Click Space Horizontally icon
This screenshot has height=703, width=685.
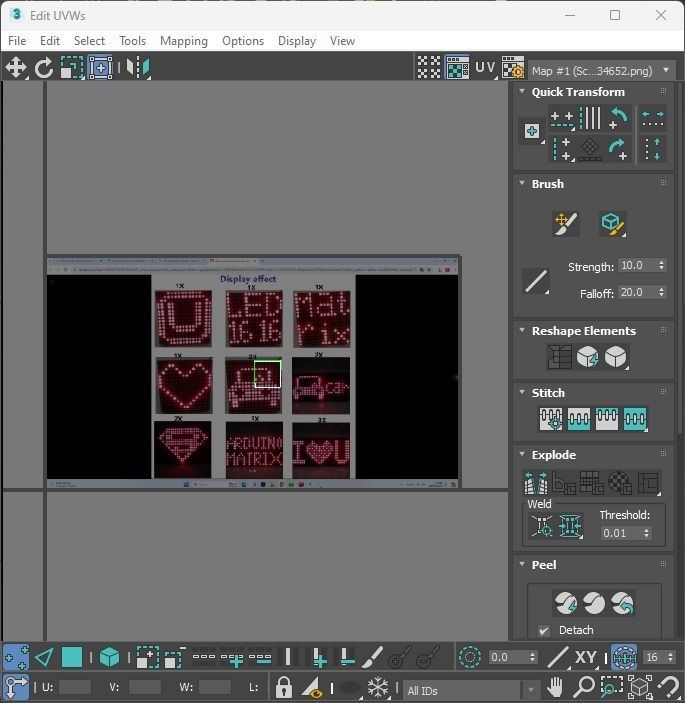653,119
